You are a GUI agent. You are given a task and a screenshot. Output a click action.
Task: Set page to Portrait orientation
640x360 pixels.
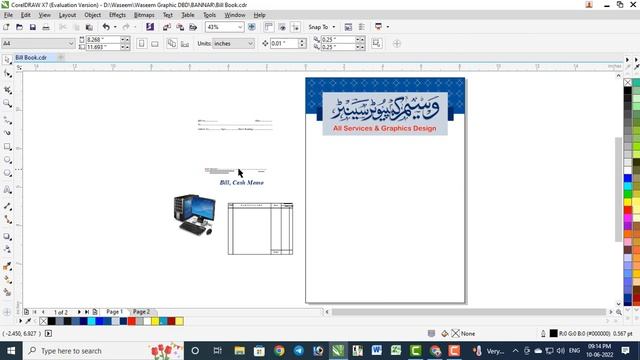click(x=141, y=43)
